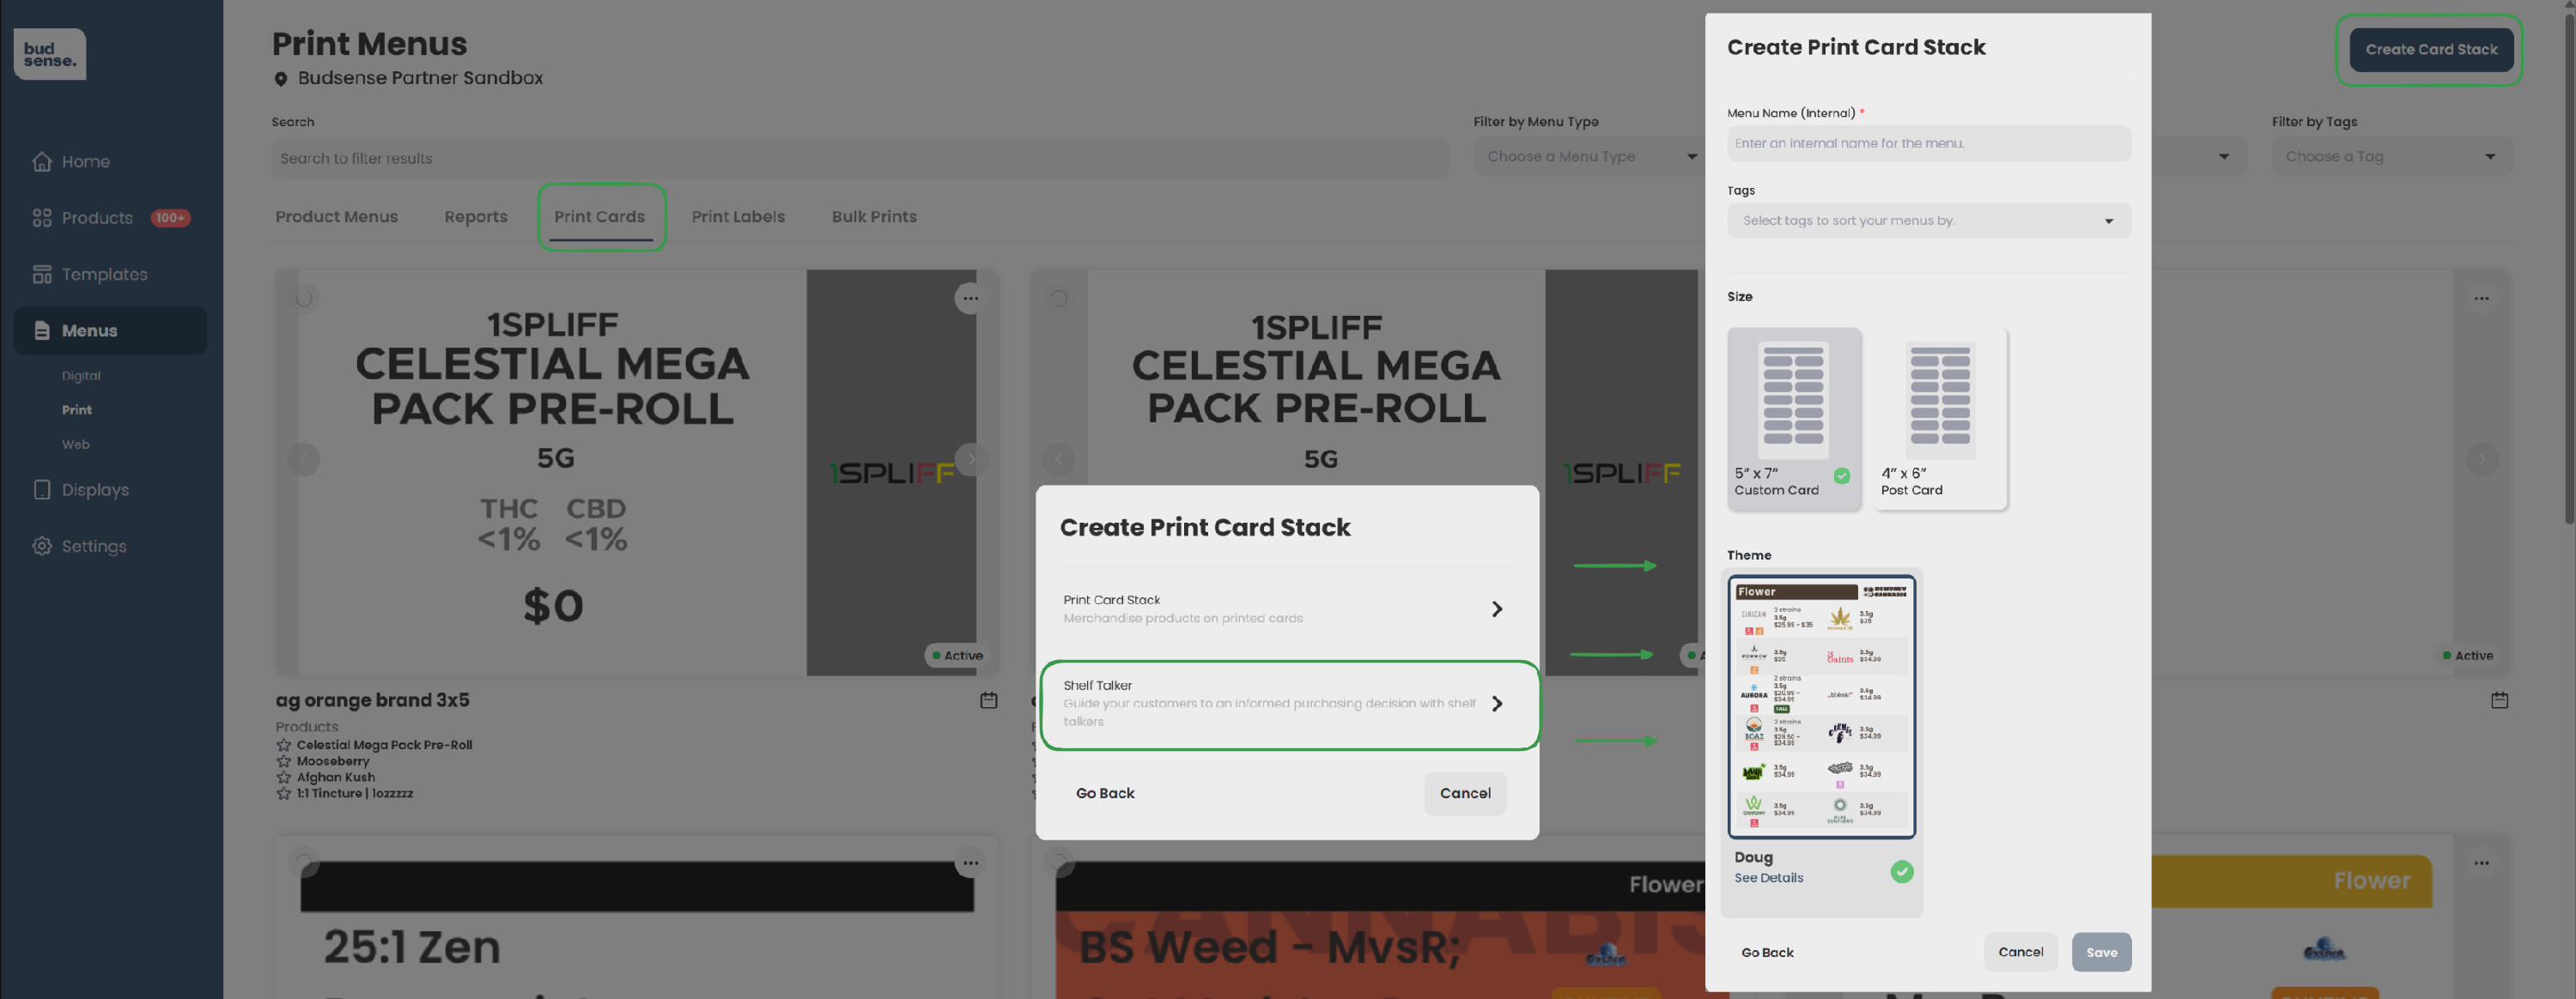The height and width of the screenshot is (999, 2576).
Task: Select the Doug theme preview thumbnail
Action: [x=1821, y=706]
